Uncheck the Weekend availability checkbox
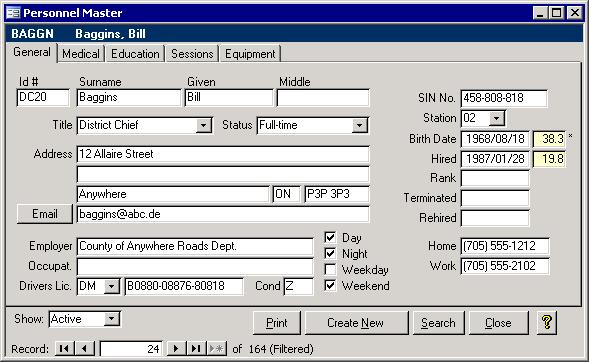The width and height of the screenshot is (589, 362). tap(330, 286)
